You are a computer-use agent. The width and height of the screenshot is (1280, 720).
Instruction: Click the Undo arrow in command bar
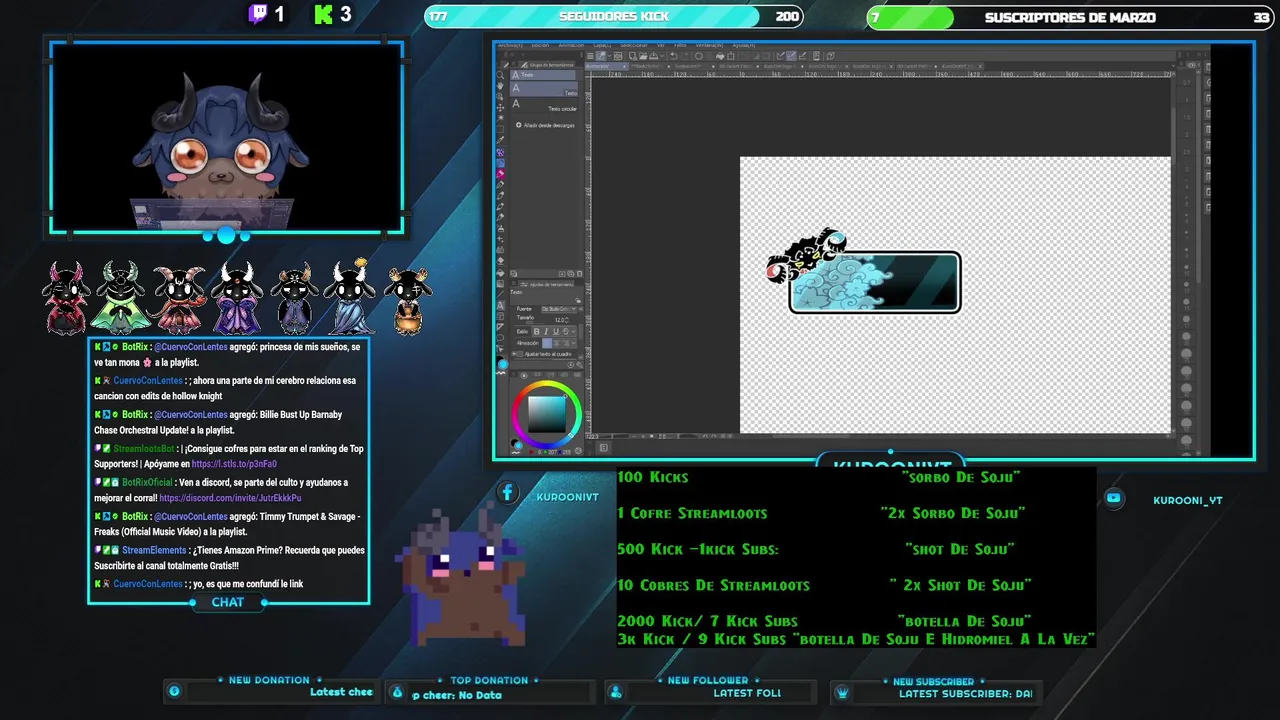coord(673,56)
